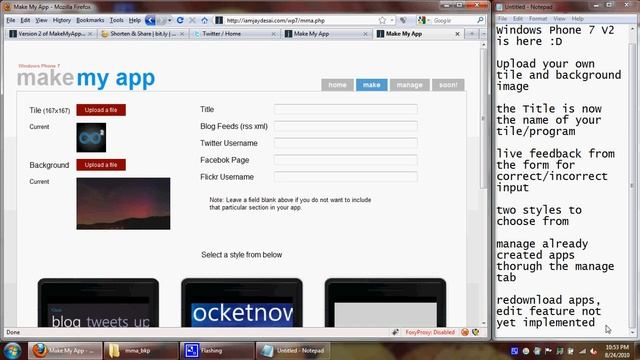Screen dimensions: 640x360
Task: Open the Firefox View menu
Action: 41,20
